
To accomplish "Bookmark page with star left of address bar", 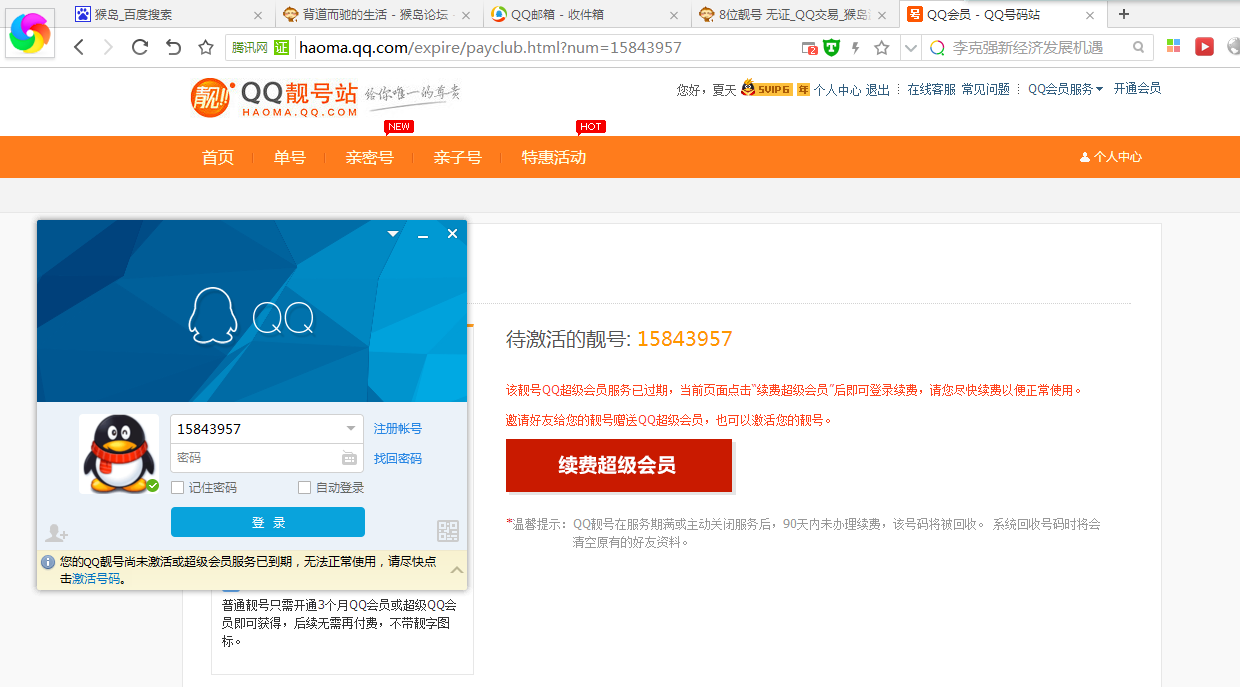I will point(206,47).
